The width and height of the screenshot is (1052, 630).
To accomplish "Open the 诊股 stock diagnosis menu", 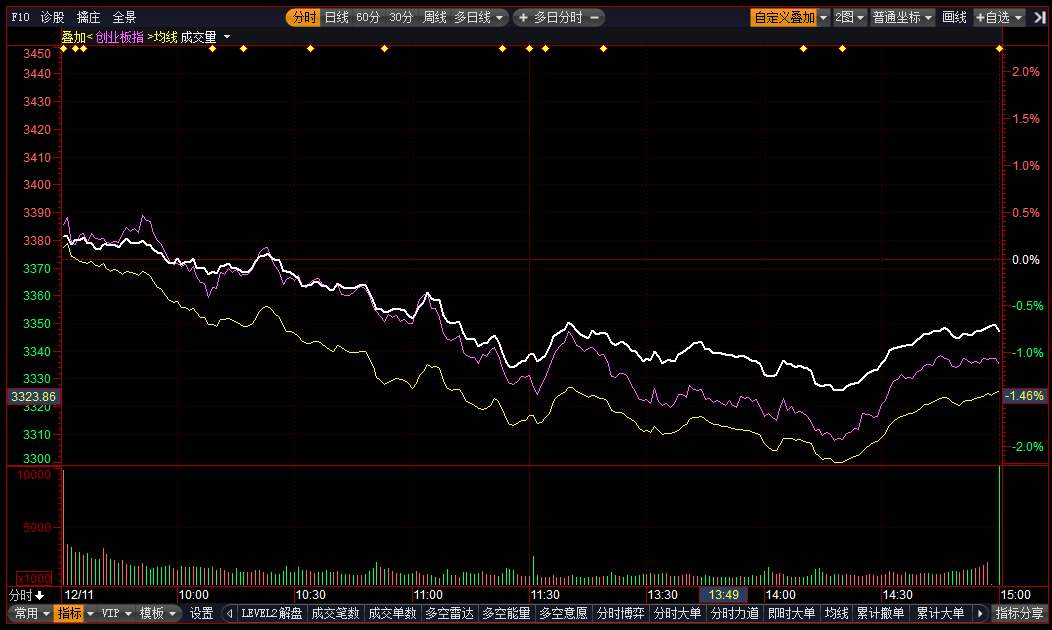I will [52, 17].
